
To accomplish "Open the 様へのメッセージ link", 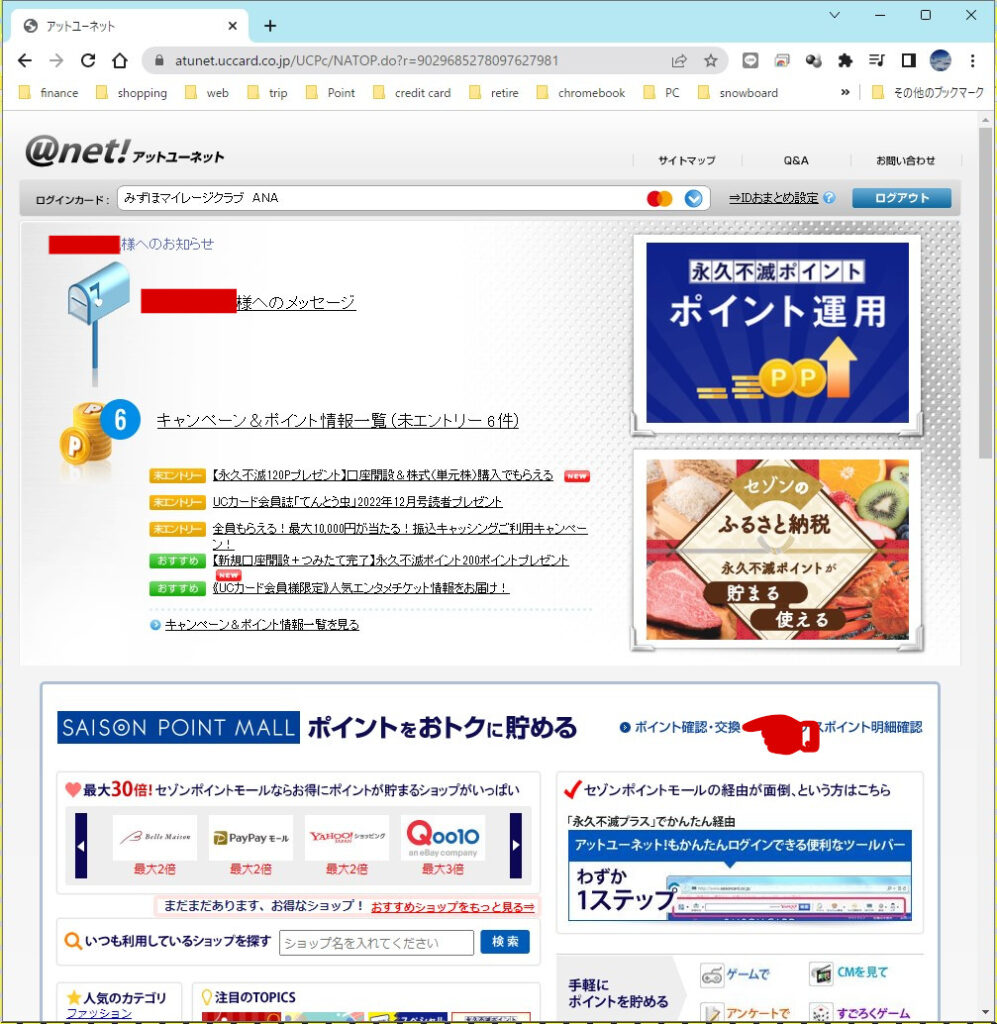I will 296,302.
